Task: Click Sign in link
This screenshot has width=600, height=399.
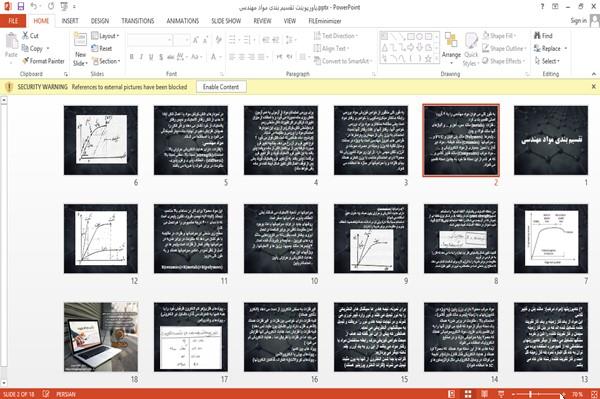Action: pos(578,21)
